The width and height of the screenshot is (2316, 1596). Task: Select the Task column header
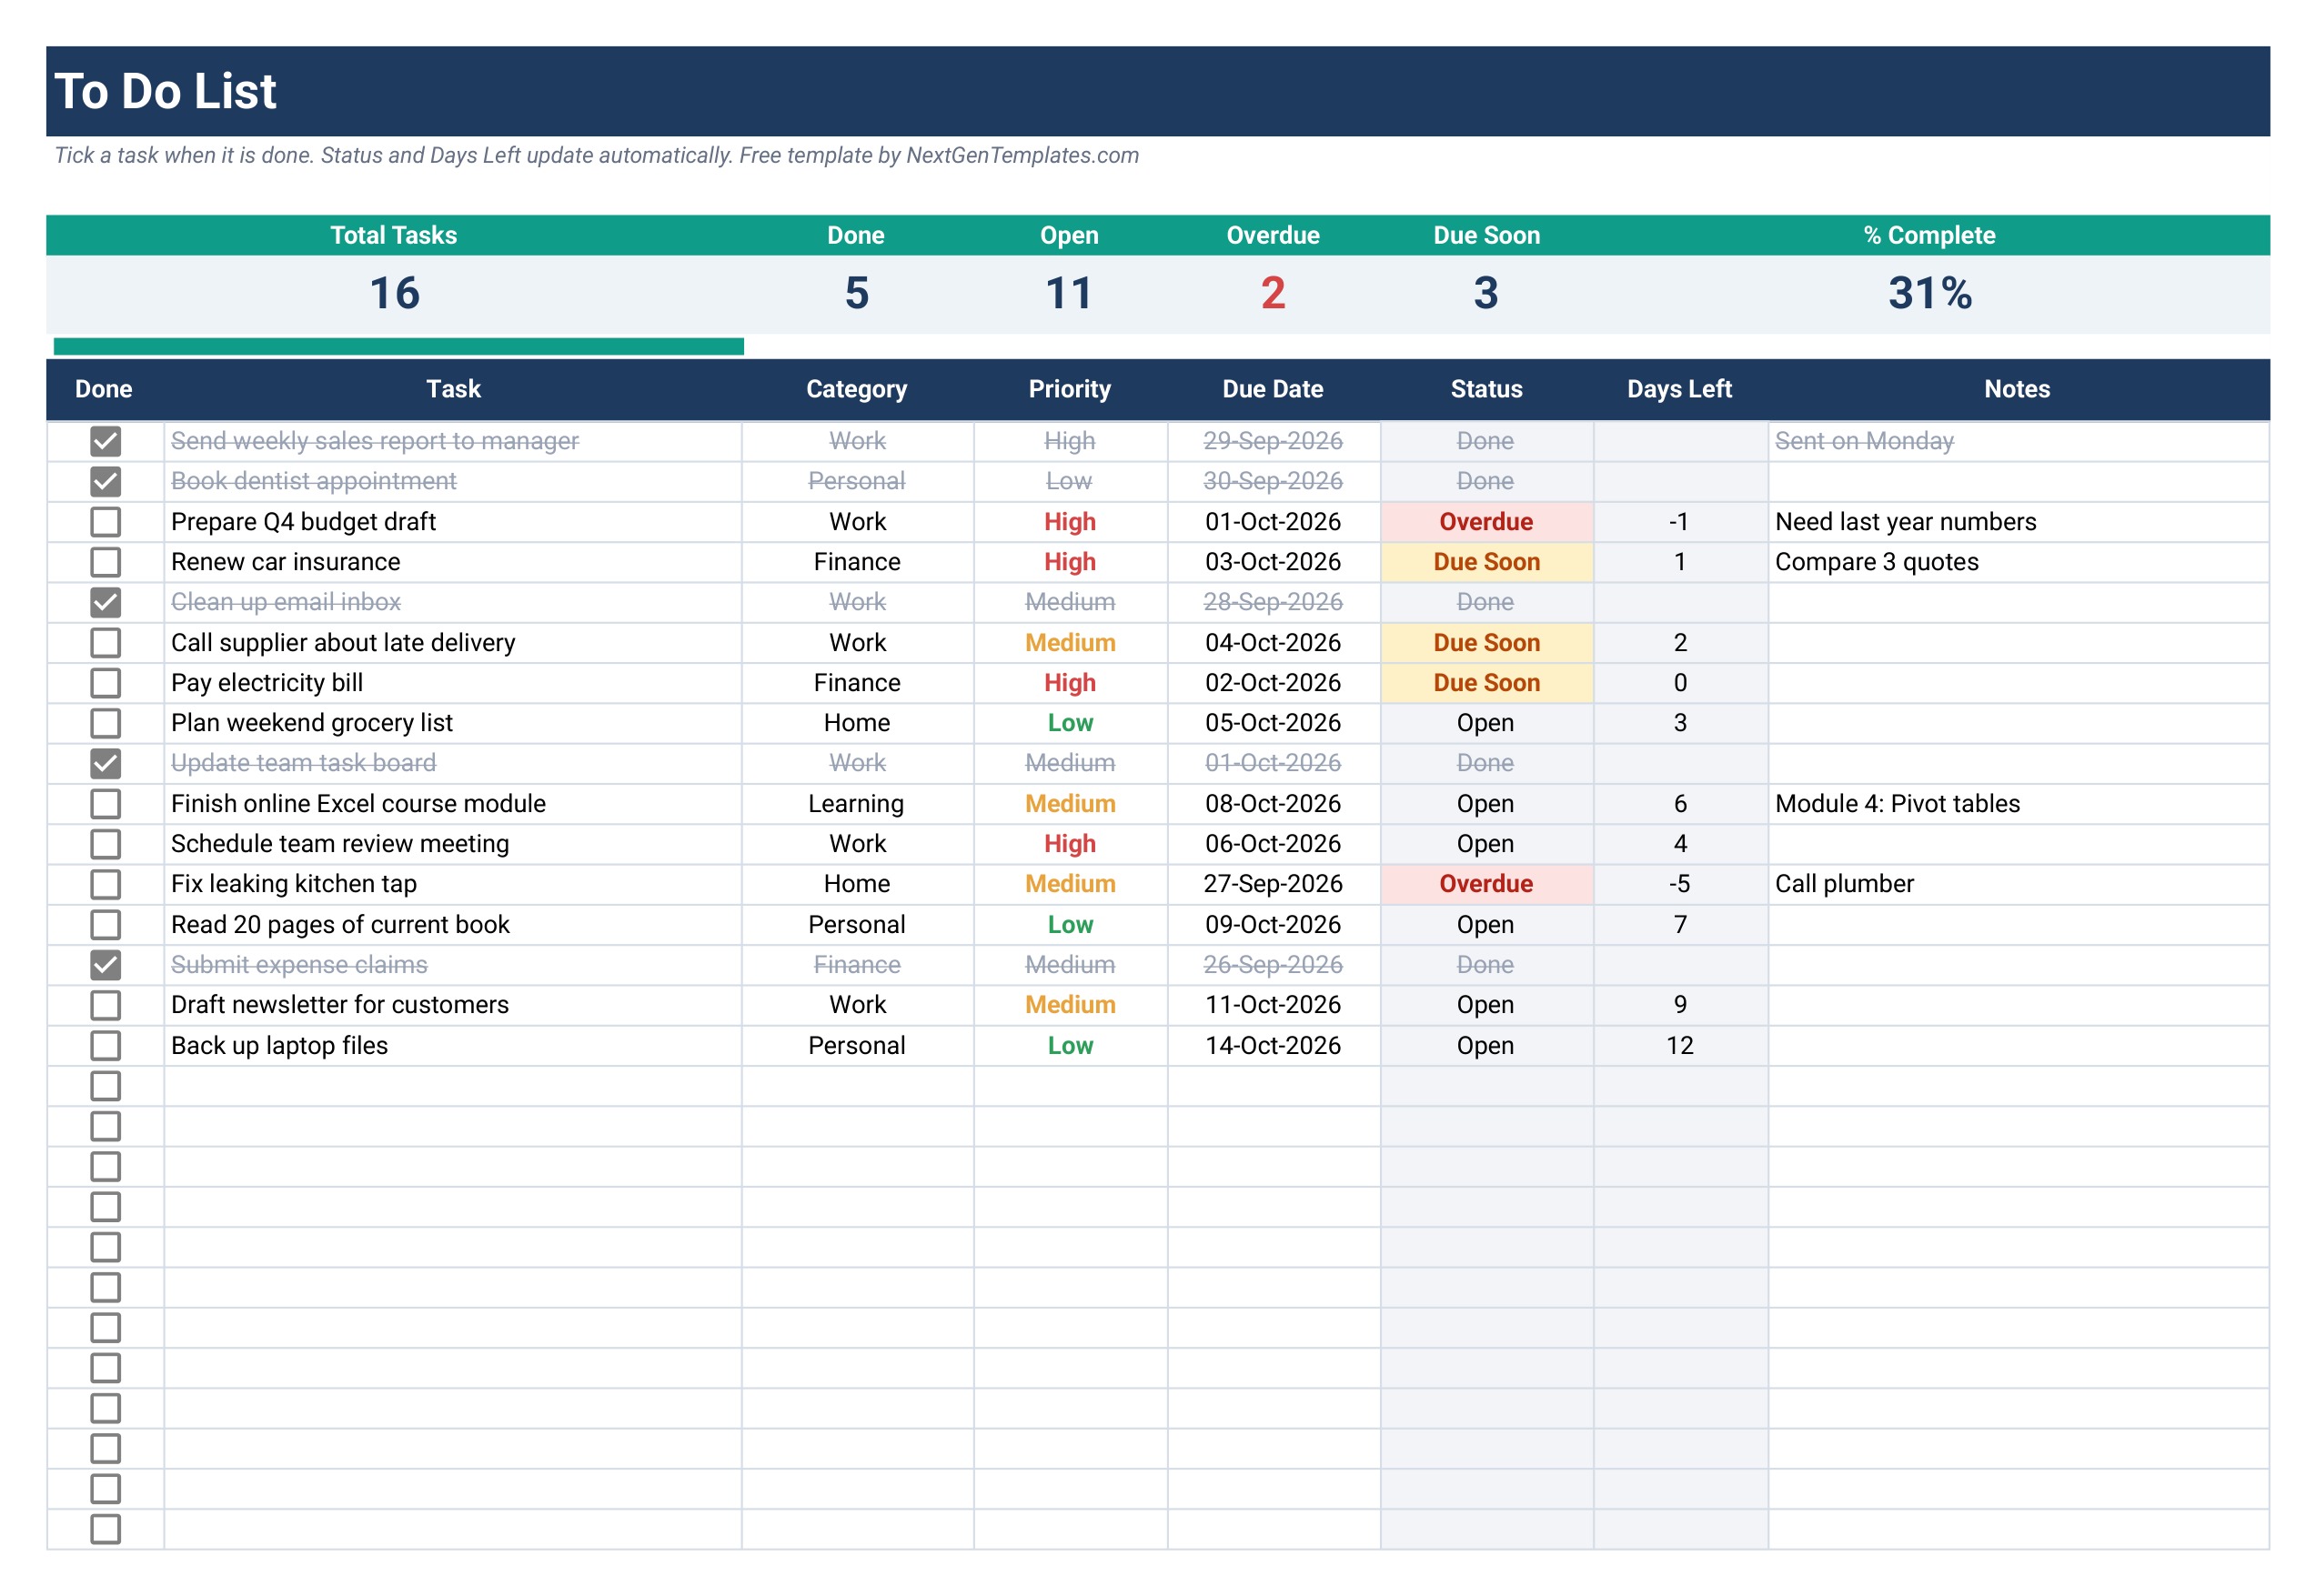(453, 389)
